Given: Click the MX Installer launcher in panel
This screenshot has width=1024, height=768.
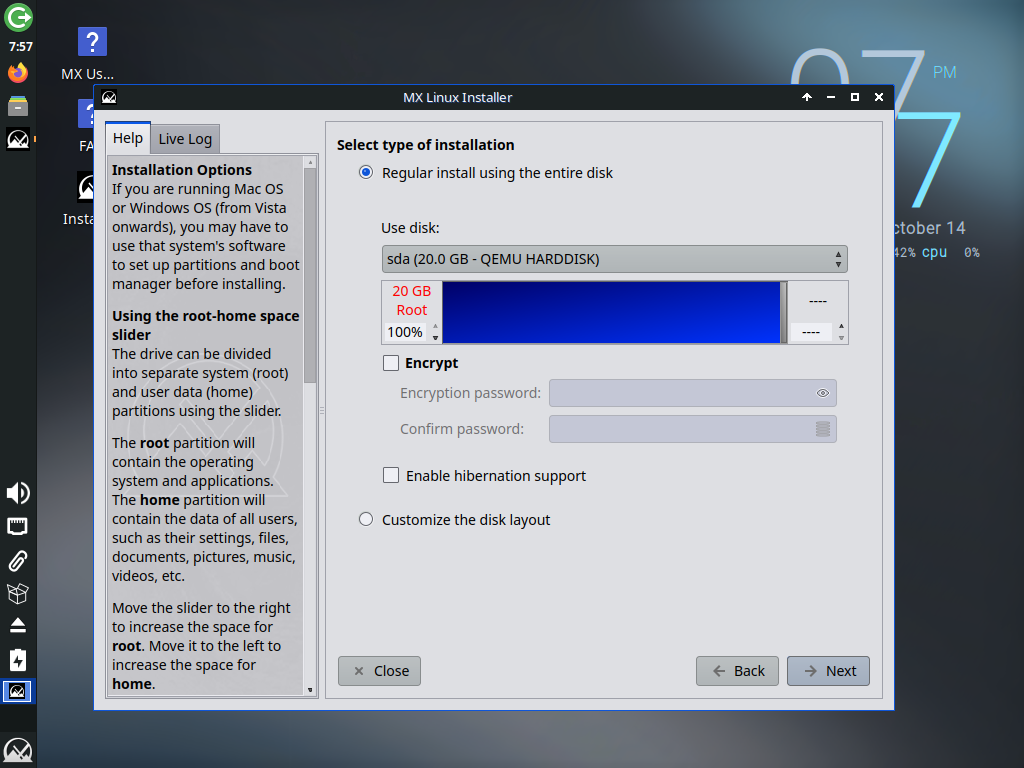Looking at the screenshot, I should [x=18, y=139].
